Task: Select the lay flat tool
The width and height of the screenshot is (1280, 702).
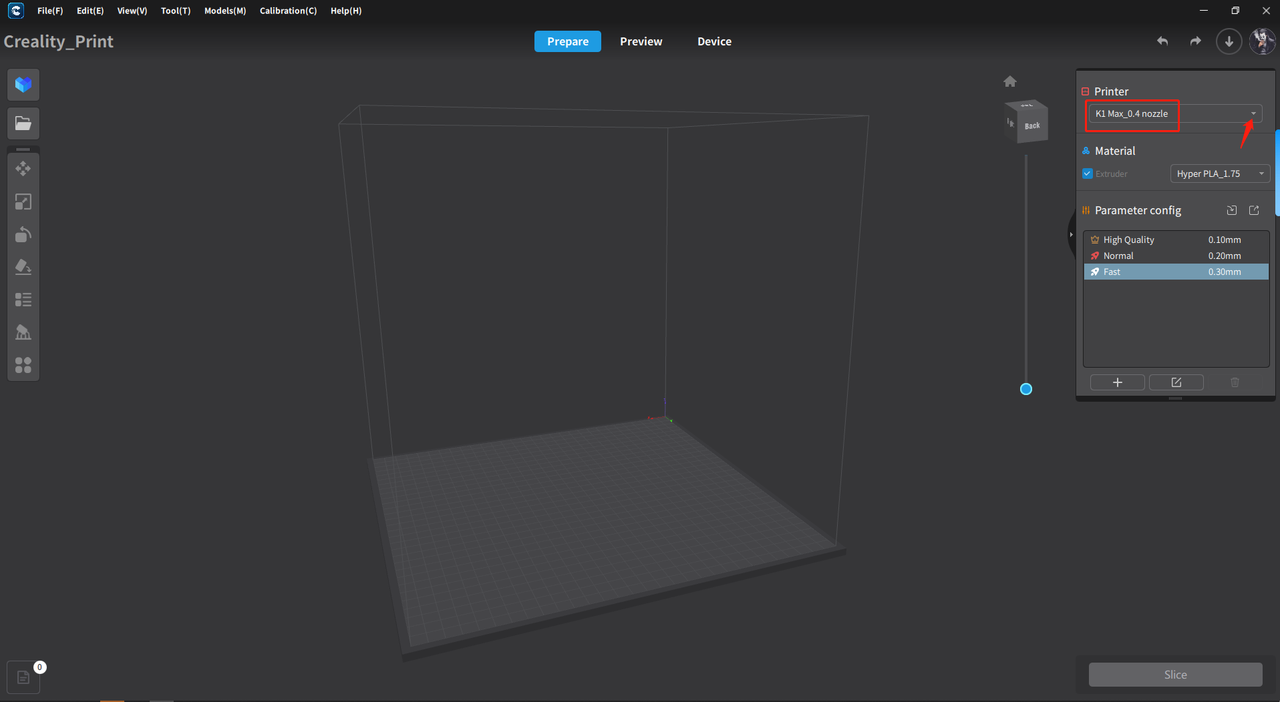Action: [x=23, y=267]
